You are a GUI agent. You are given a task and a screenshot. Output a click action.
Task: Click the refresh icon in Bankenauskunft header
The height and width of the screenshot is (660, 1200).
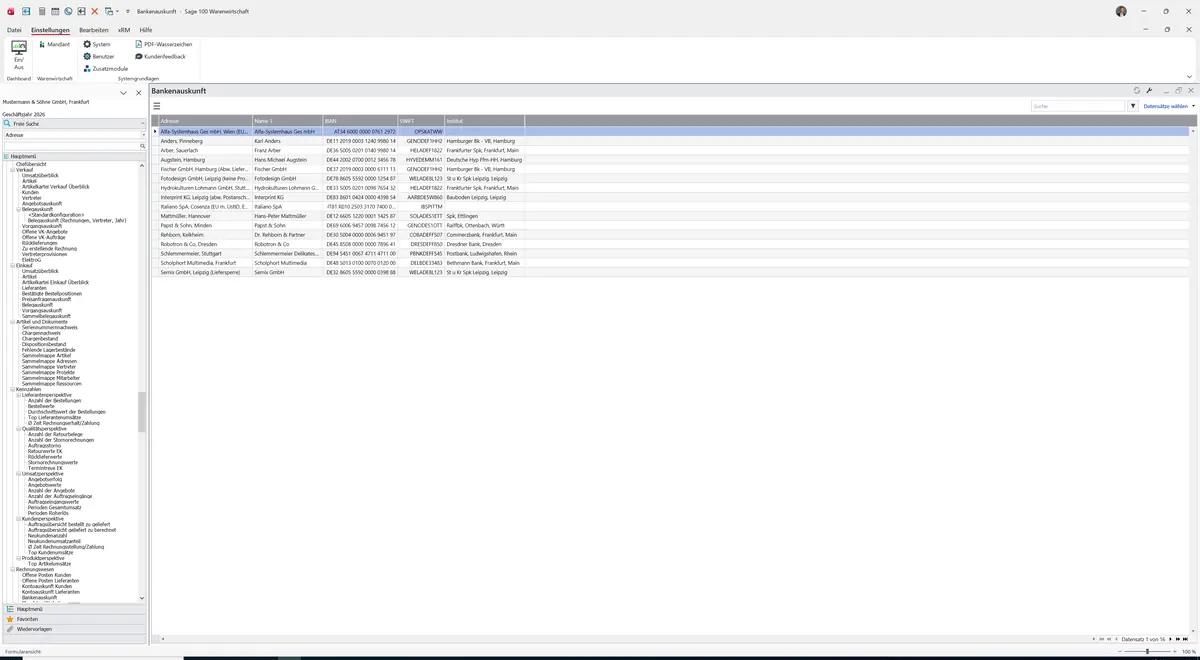coord(1137,90)
